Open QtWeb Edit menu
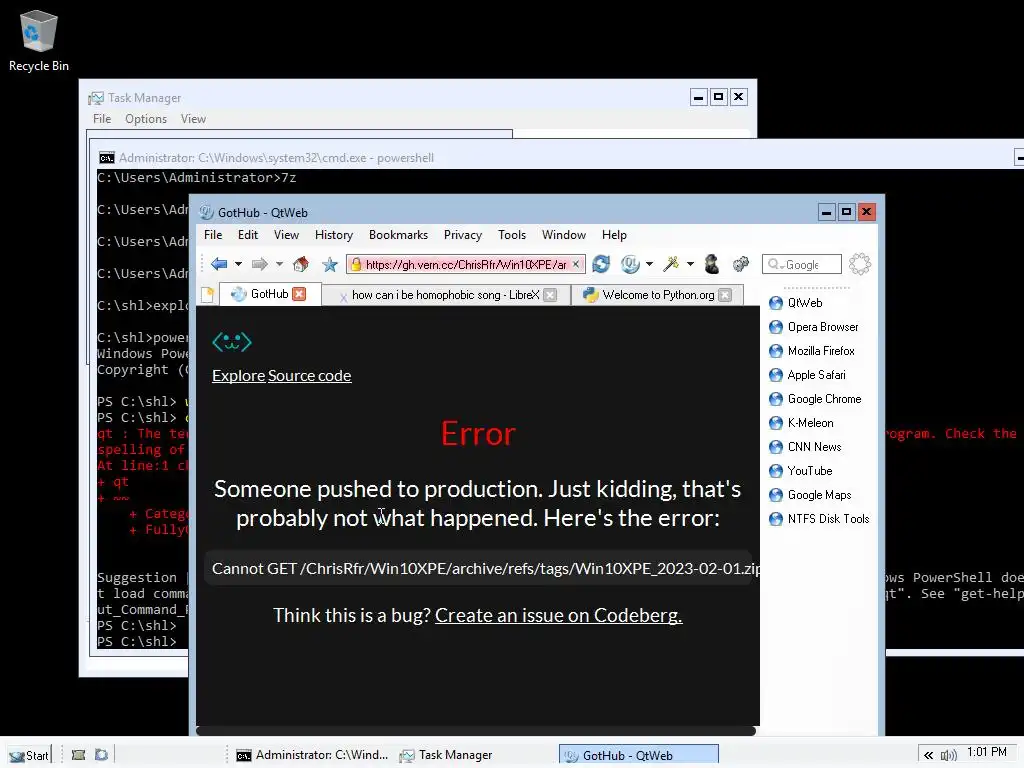This screenshot has height=768, width=1024. (x=248, y=234)
